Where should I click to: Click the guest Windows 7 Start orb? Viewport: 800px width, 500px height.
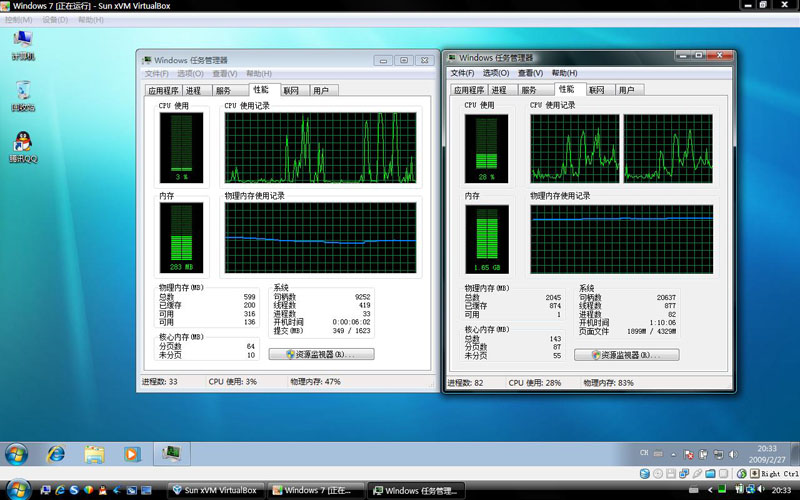[16, 454]
